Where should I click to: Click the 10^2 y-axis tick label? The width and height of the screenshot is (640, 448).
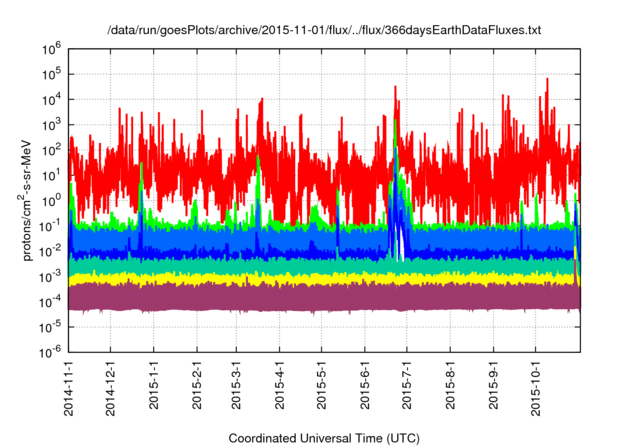(51, 151)
